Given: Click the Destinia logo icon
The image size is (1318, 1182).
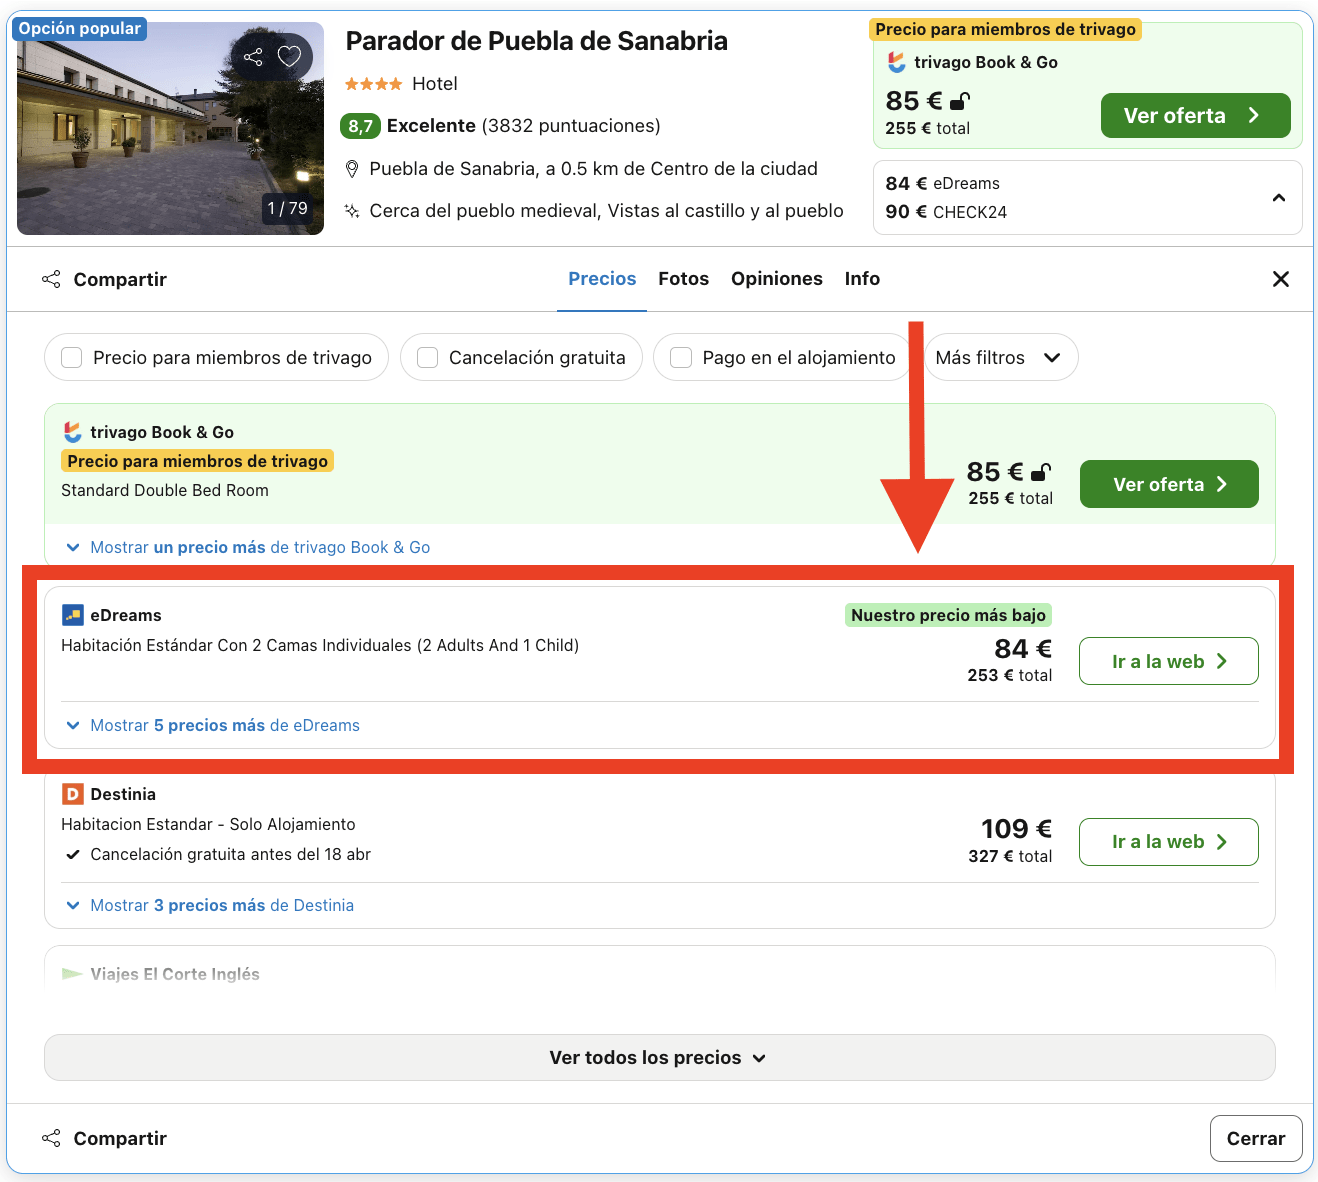Looking at the screenshot, I should (73, 794).
